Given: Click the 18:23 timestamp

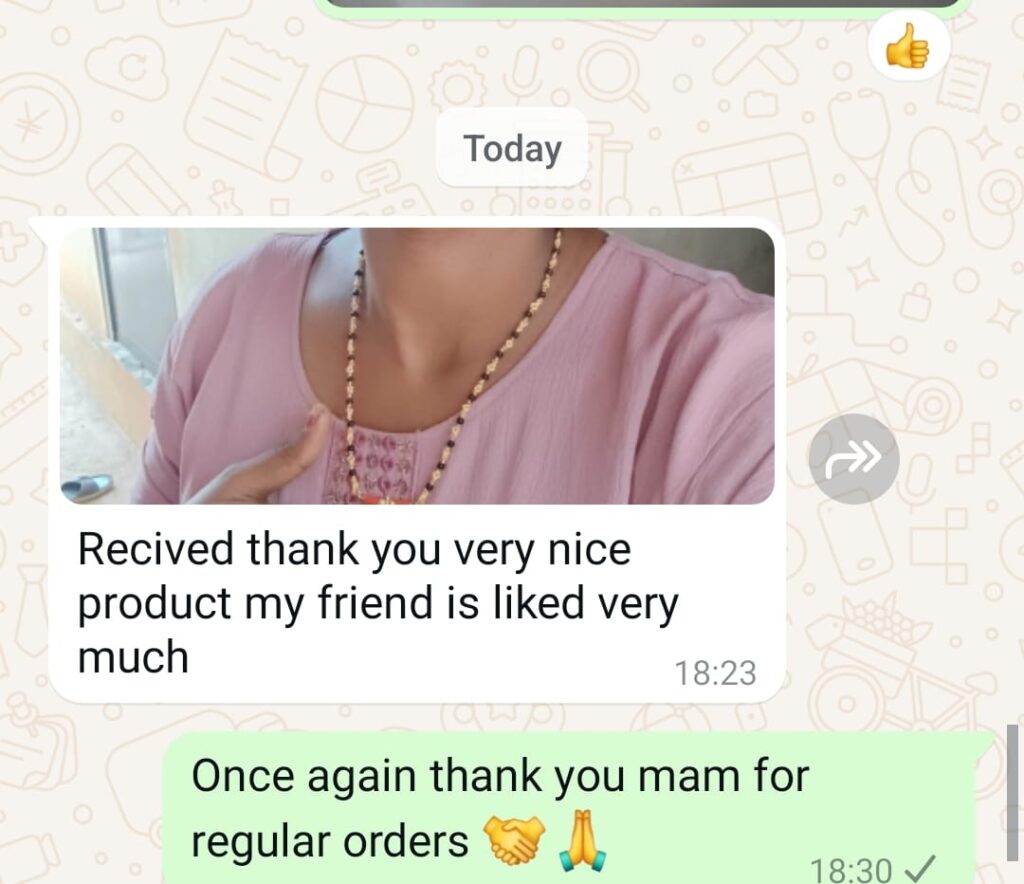Looking at the screenshot, I should [x=715, y=673].
